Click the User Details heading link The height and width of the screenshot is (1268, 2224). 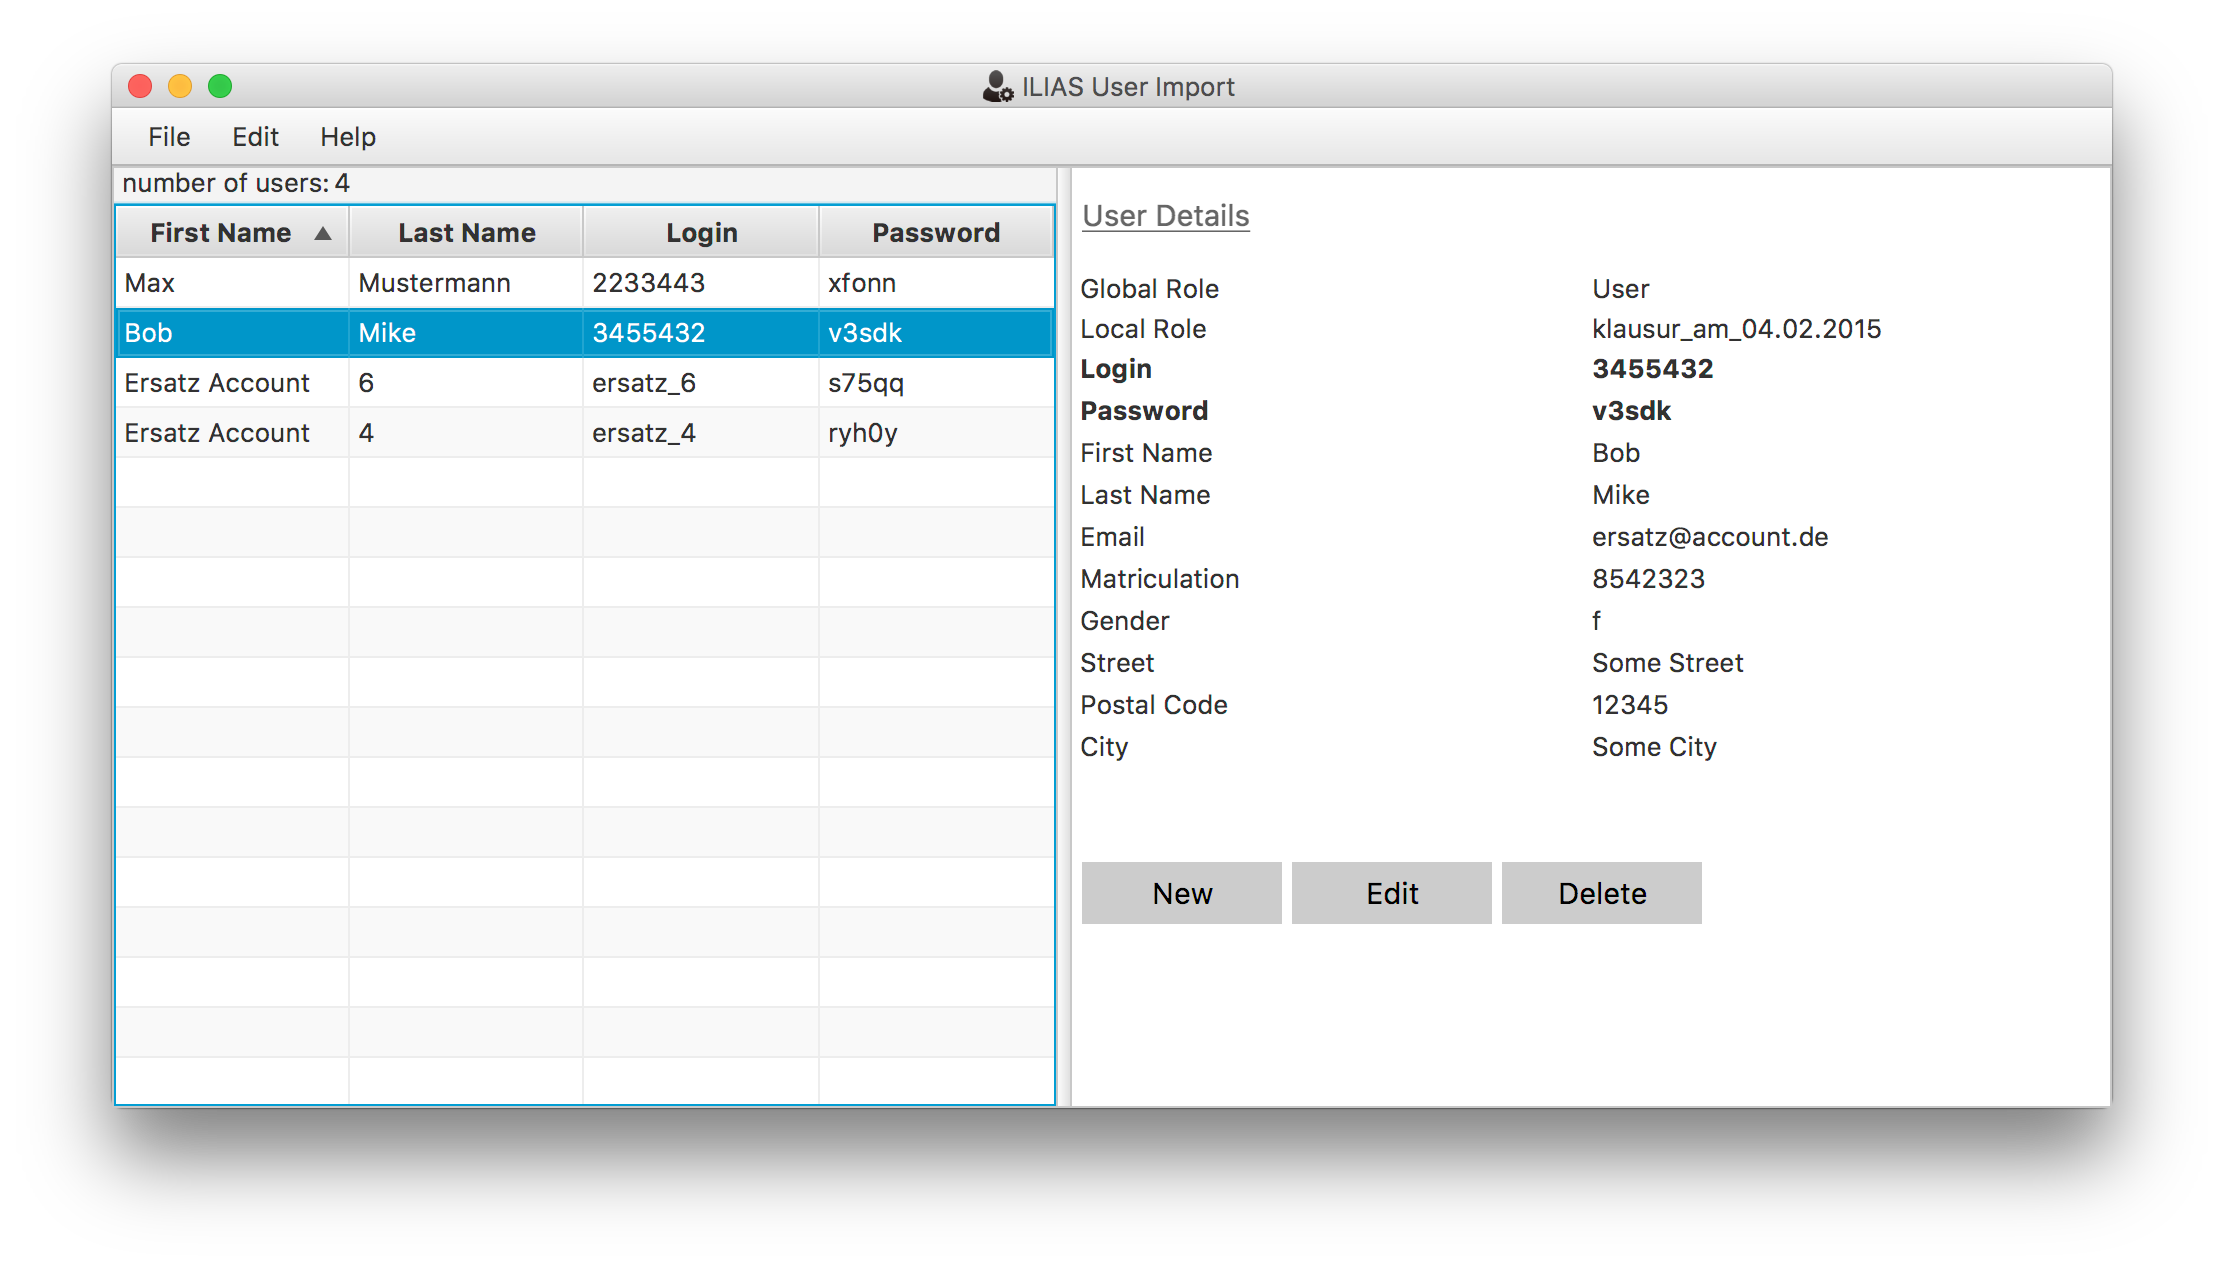pyautogui.click(x=1165, y=216)
